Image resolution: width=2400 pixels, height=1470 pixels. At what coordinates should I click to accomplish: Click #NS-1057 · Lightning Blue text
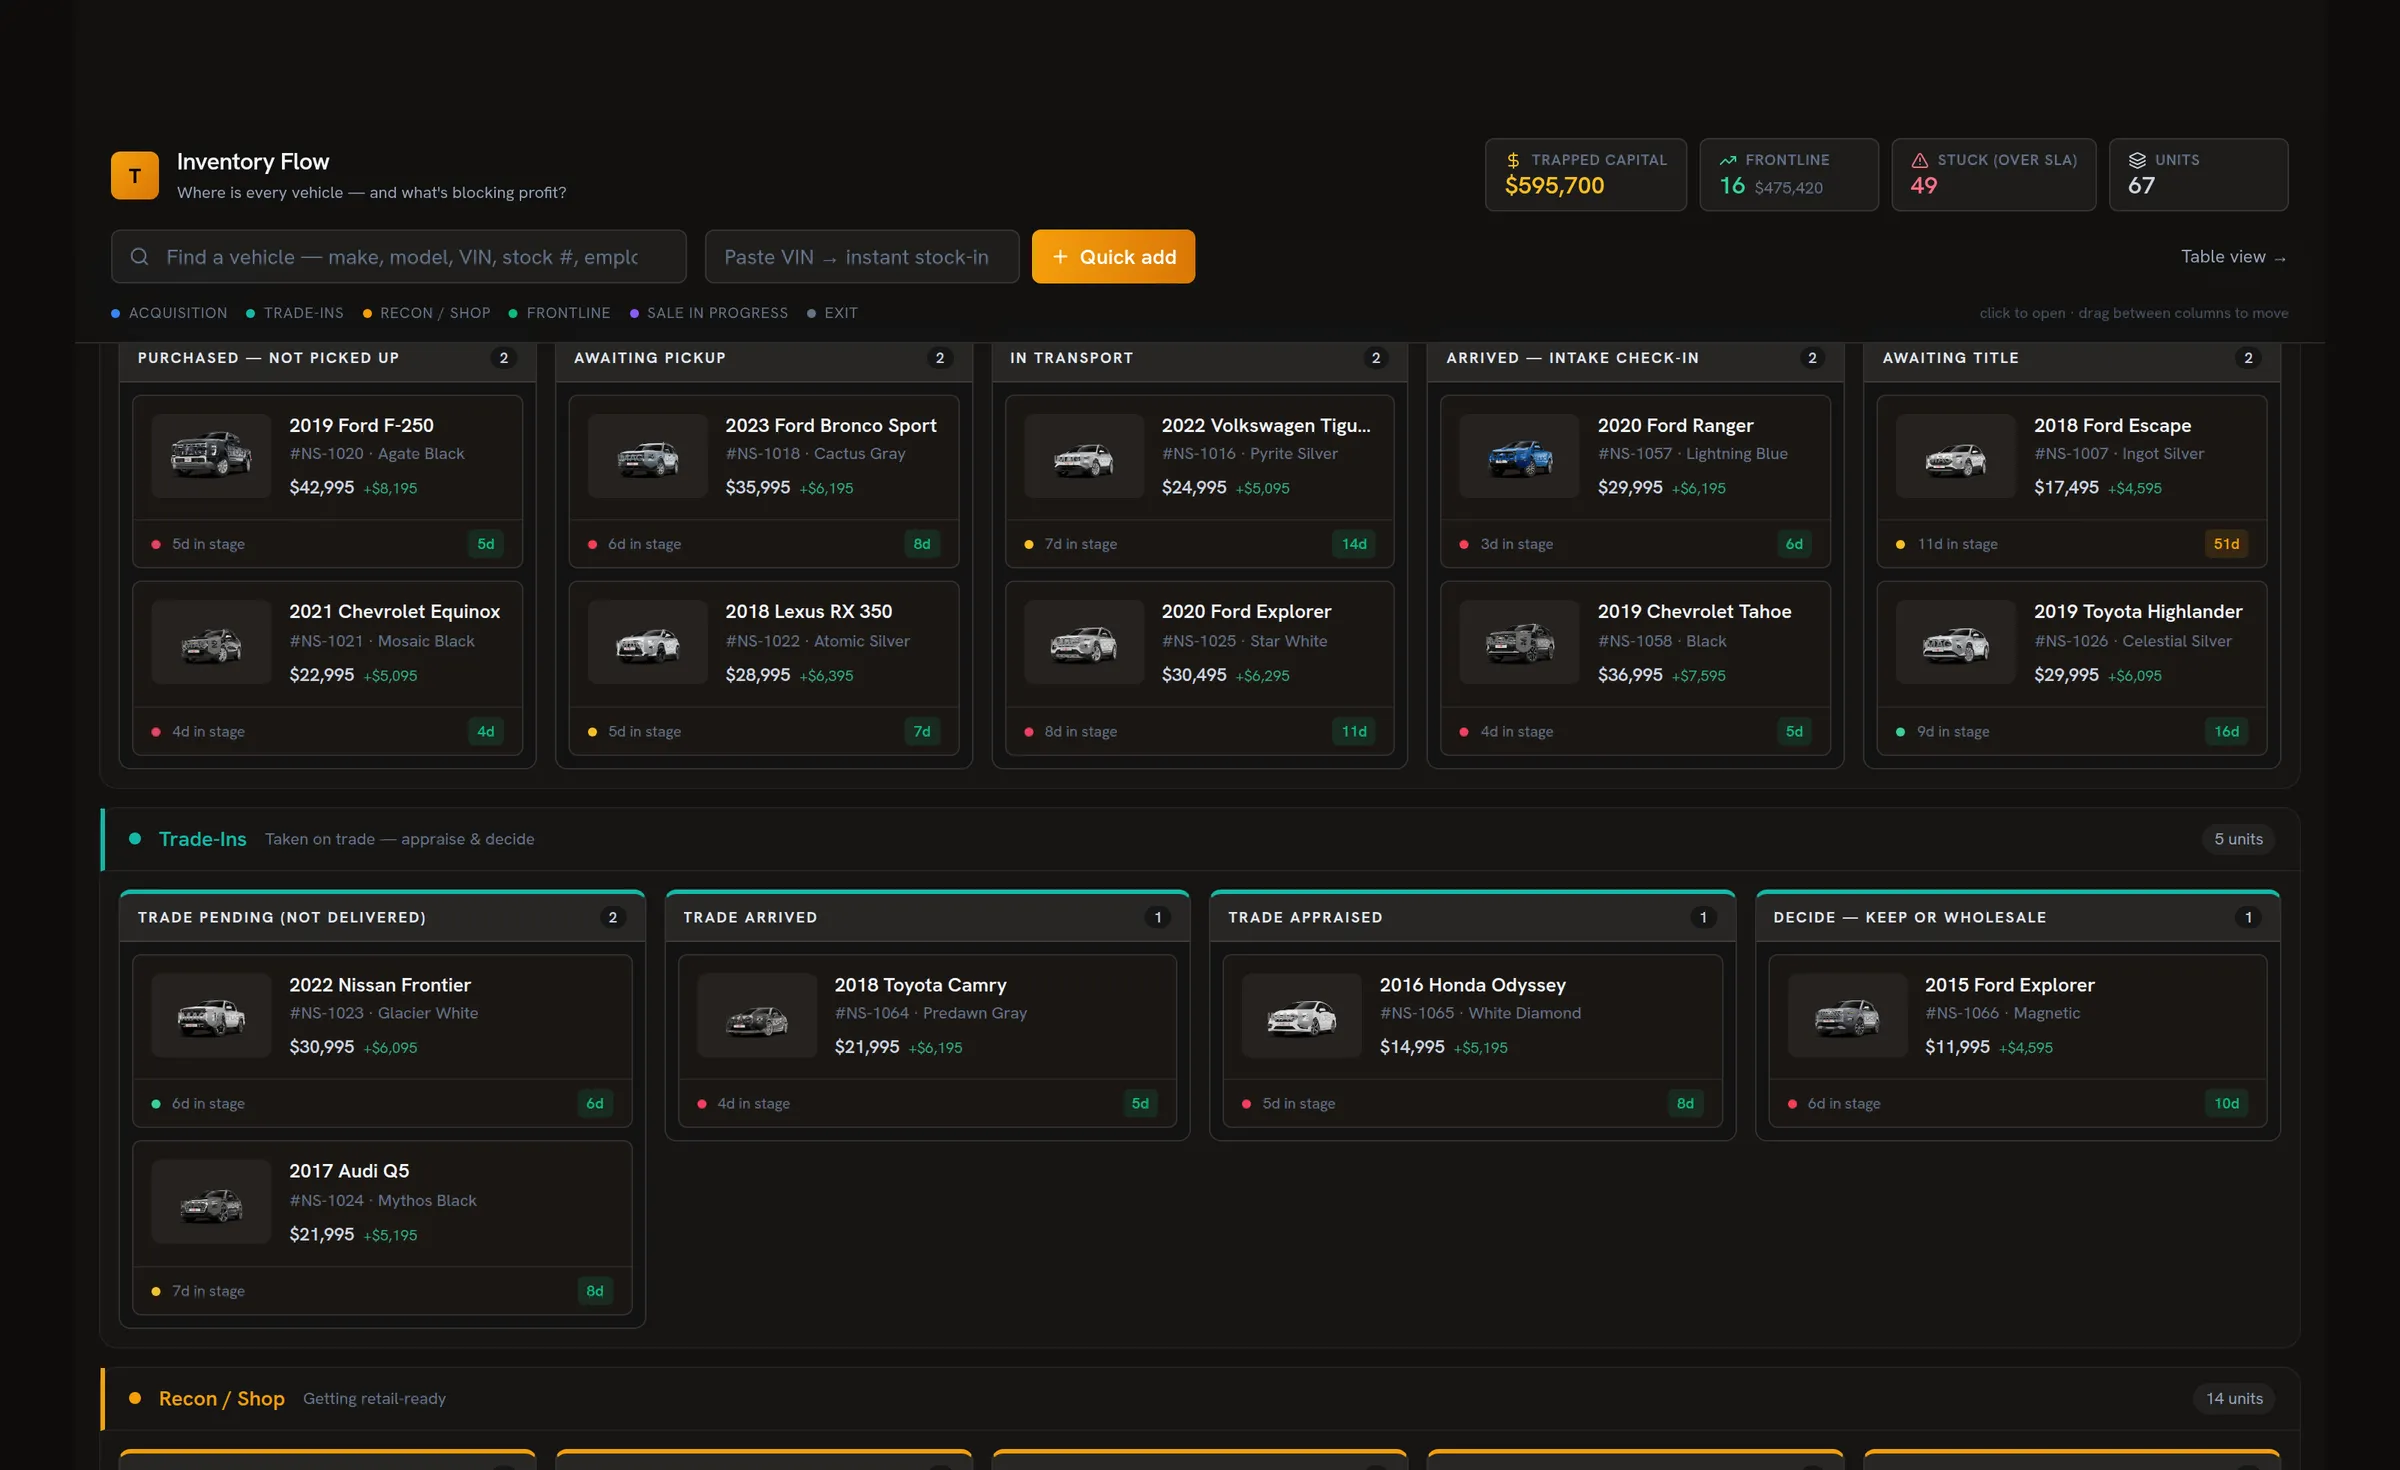[x=1692, y=453]
